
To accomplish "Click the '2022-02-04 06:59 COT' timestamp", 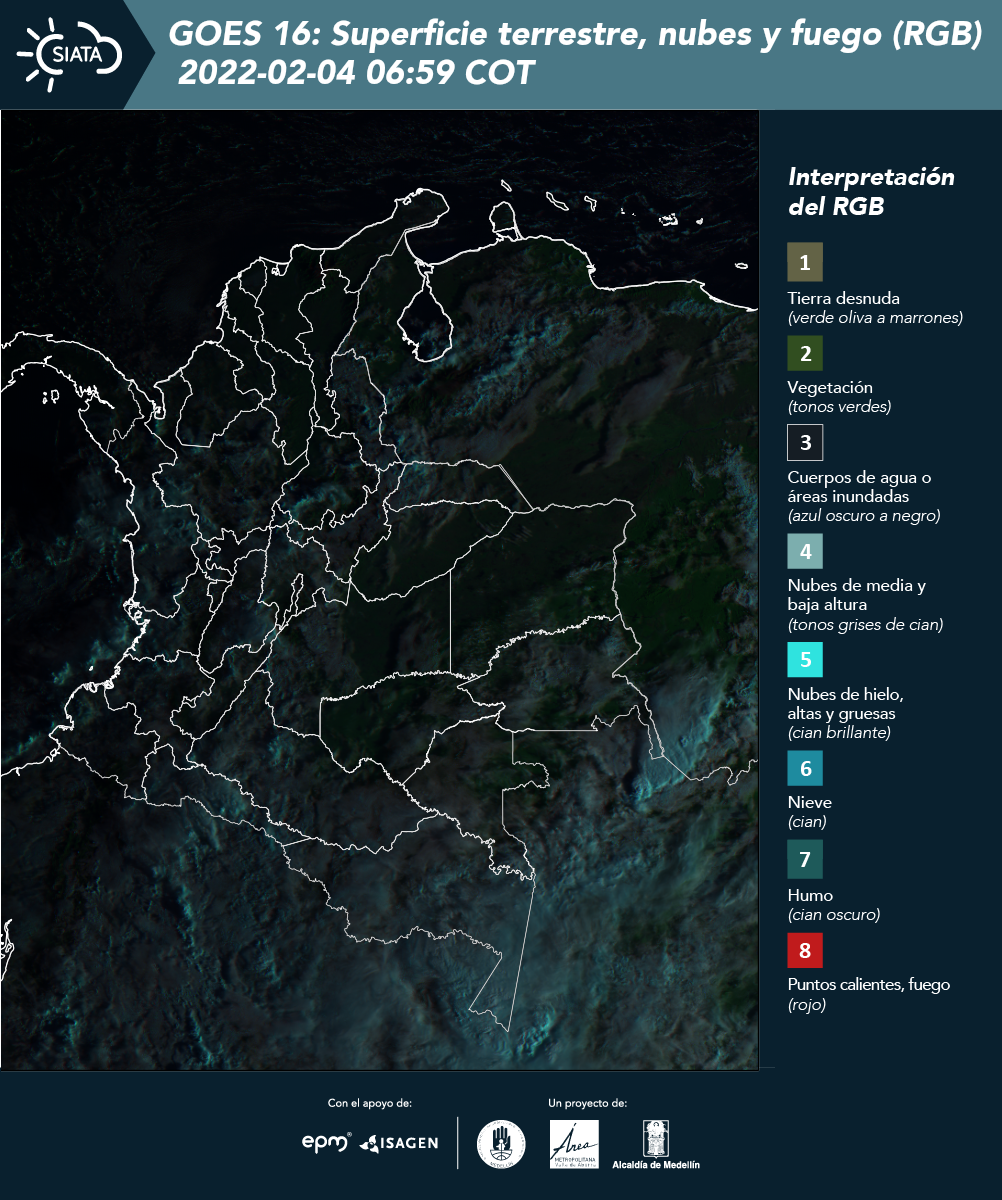I will [356, 73].
